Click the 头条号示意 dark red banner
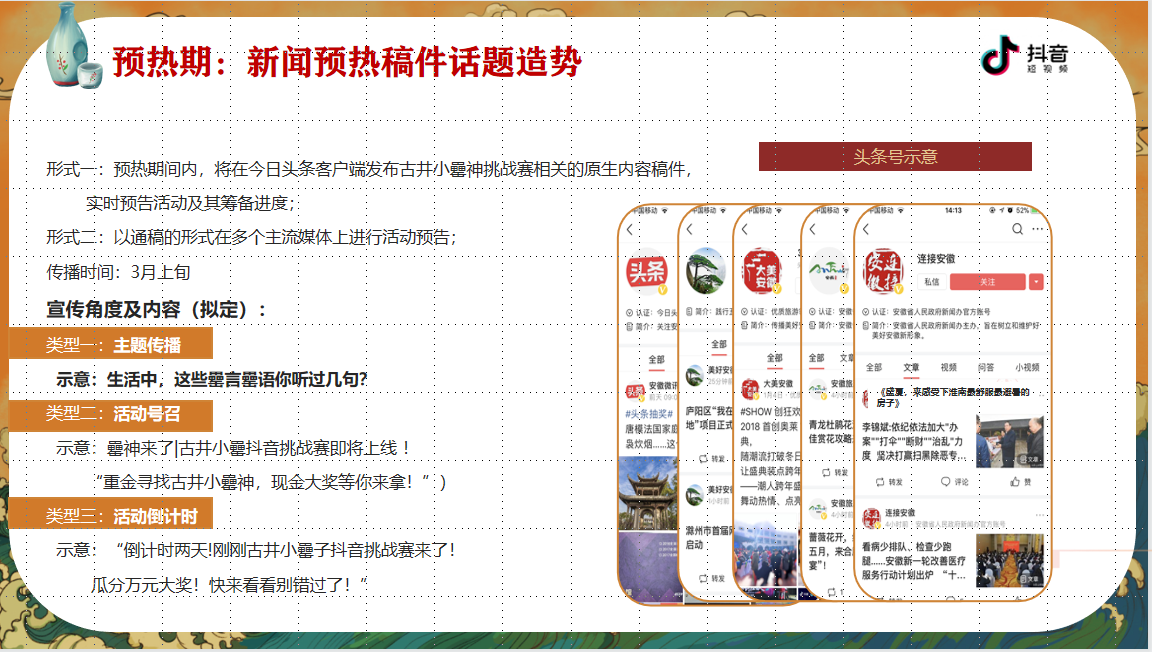The height and width of the screenshot is (652, 1152). point(895,157)
